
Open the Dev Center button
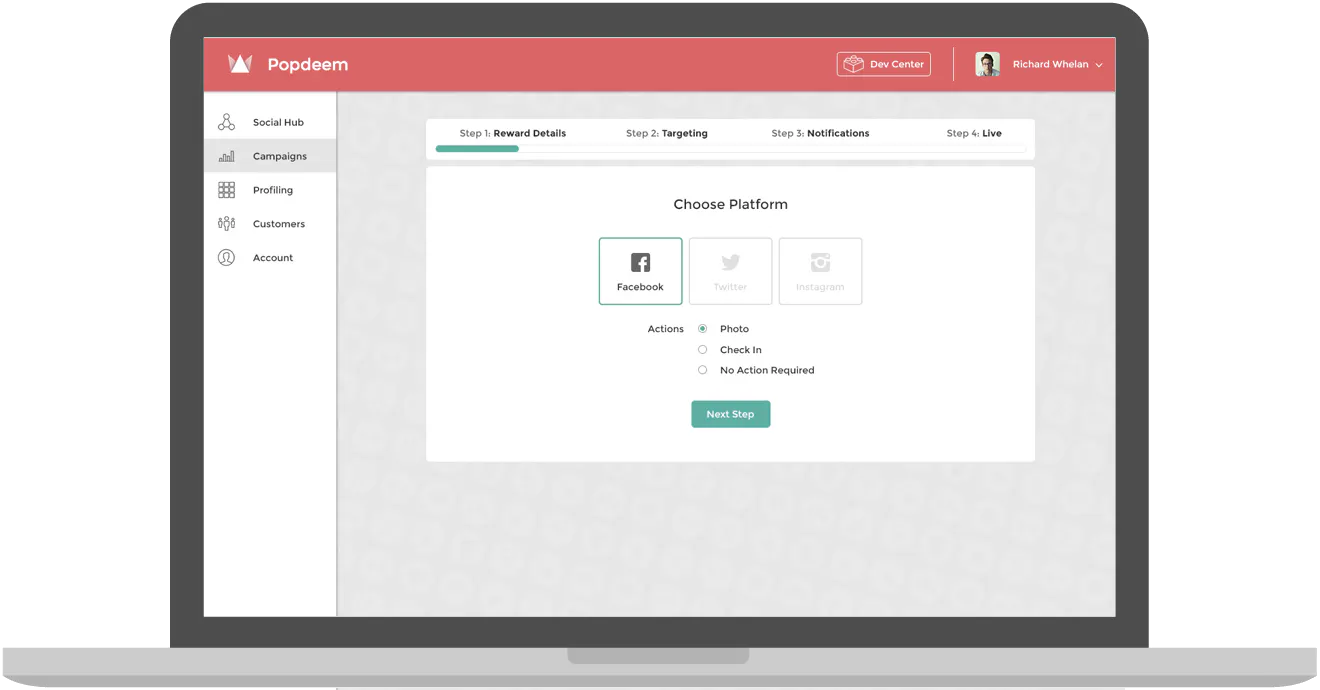(x=883, y=64)
